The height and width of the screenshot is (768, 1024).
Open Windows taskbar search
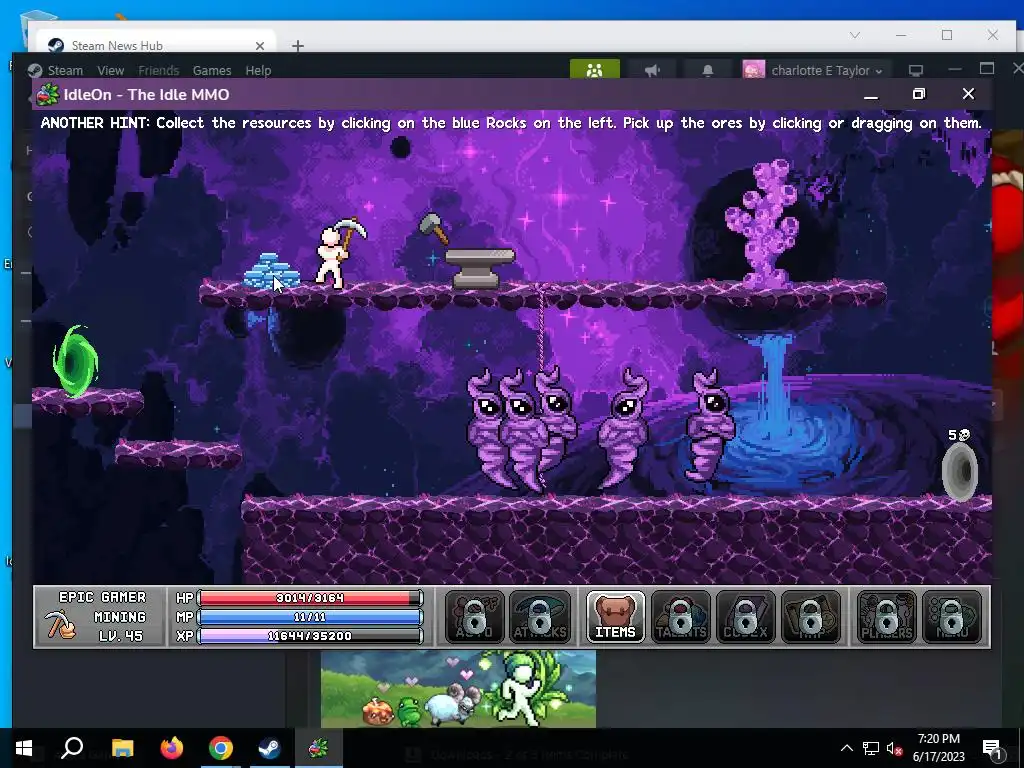(72, 748)
